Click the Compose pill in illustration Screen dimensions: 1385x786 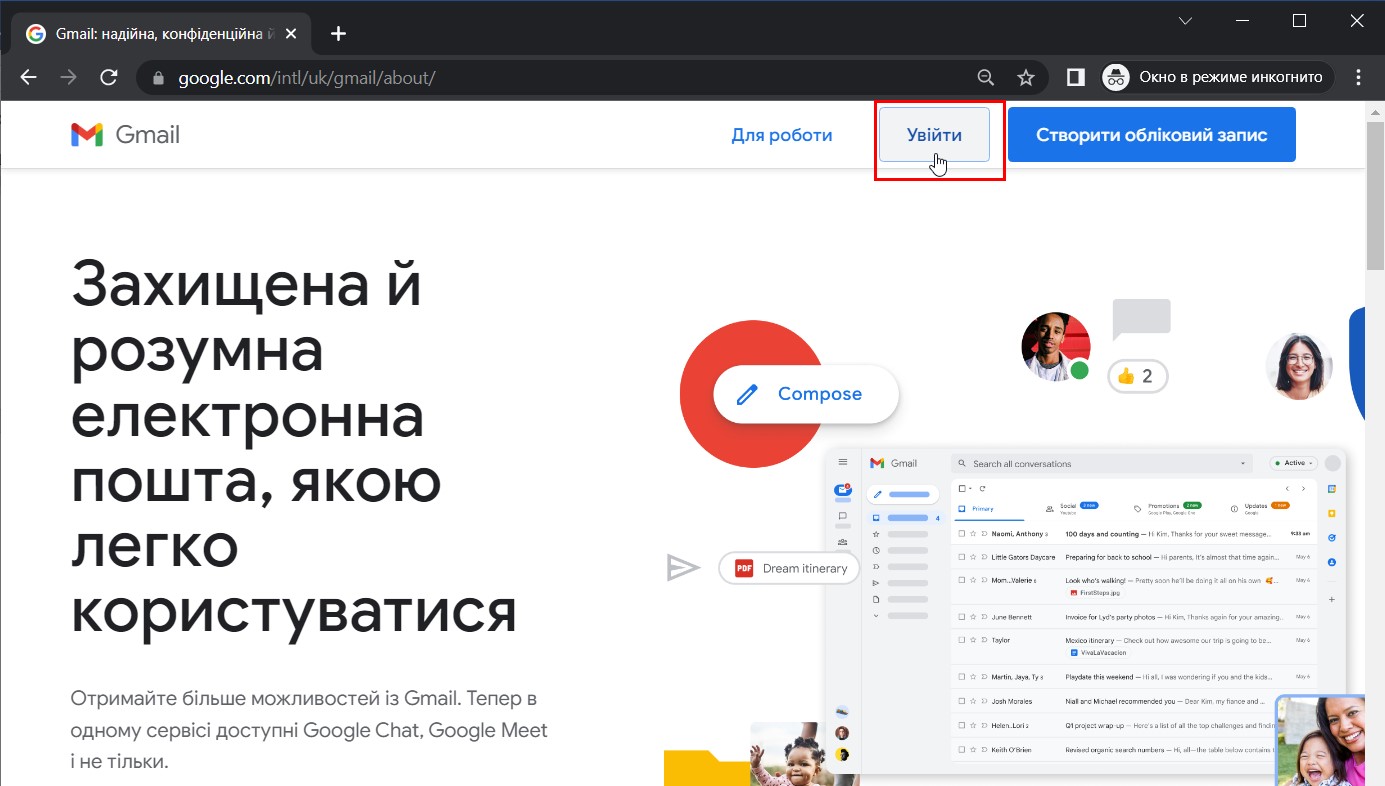pyautogui.click(x=806, y=394)
